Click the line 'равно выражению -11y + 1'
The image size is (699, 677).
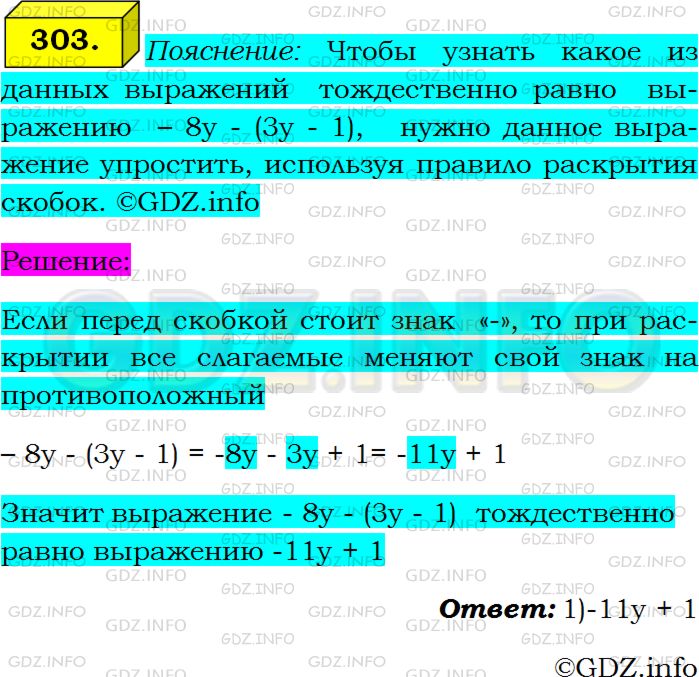click(x=192, y=551)
